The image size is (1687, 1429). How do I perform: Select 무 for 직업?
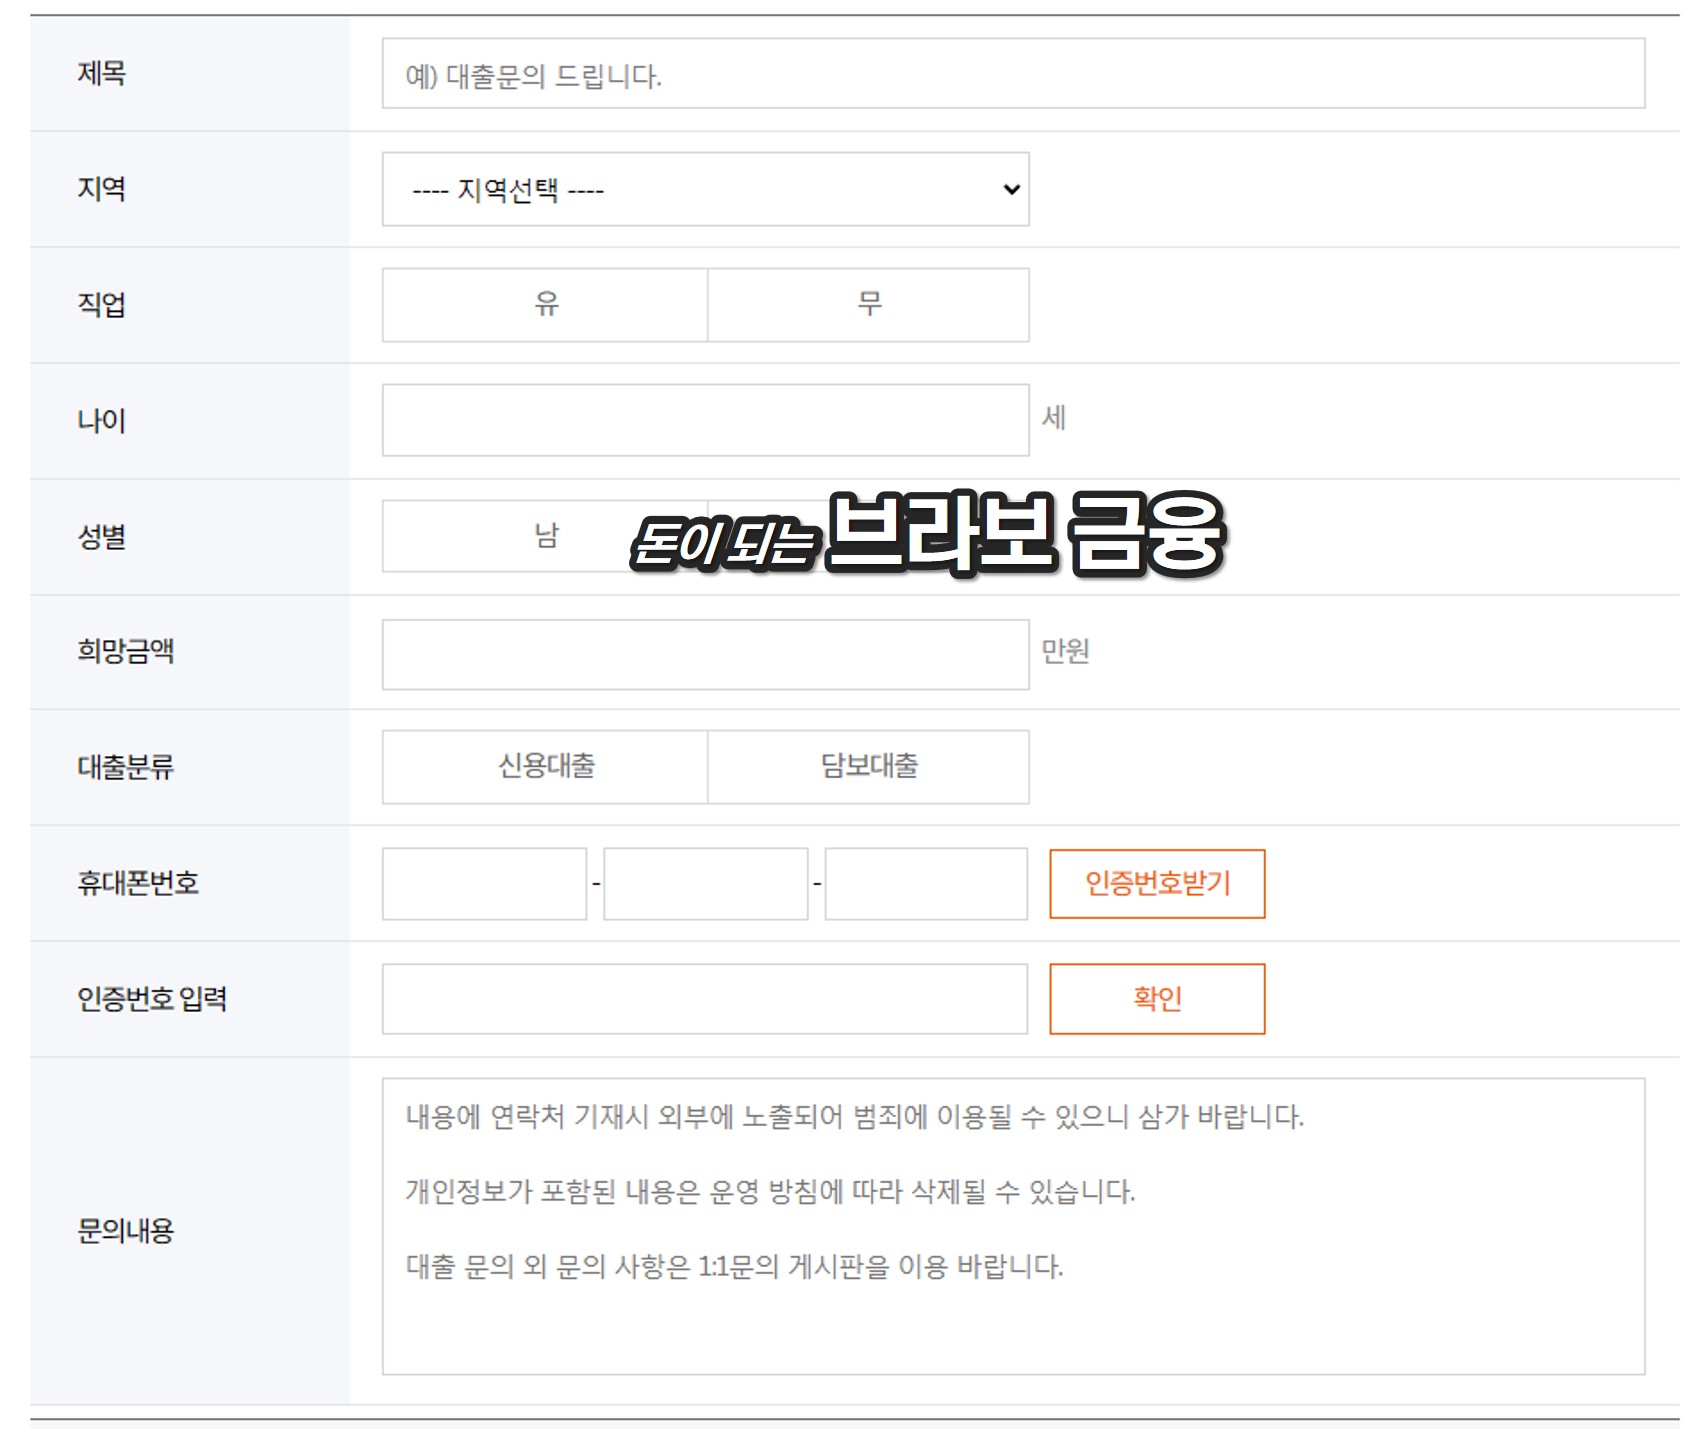[x=868, y=305]
